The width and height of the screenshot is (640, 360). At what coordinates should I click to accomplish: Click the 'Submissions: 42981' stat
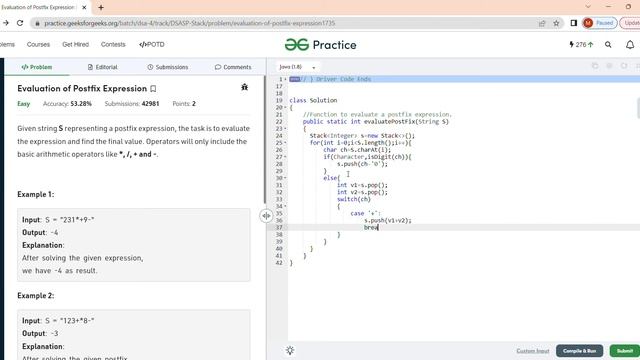point(132,104)
